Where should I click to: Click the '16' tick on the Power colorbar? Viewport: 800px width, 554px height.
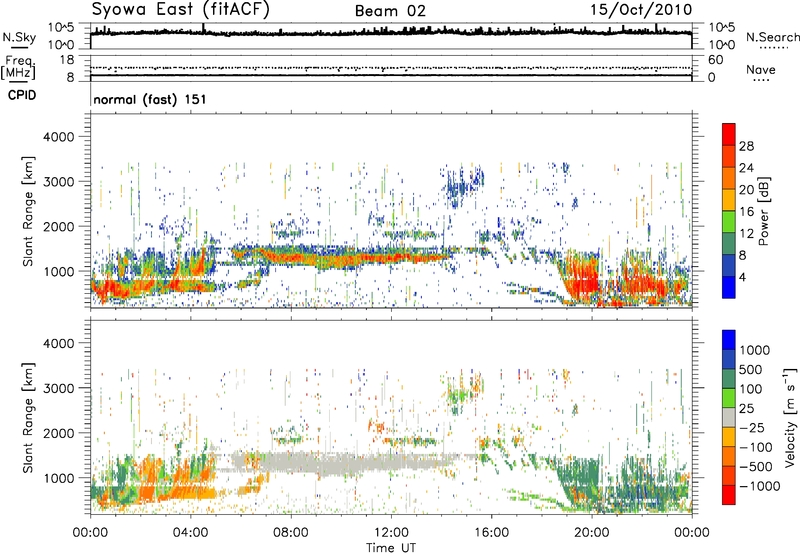(x=746, y=212)
